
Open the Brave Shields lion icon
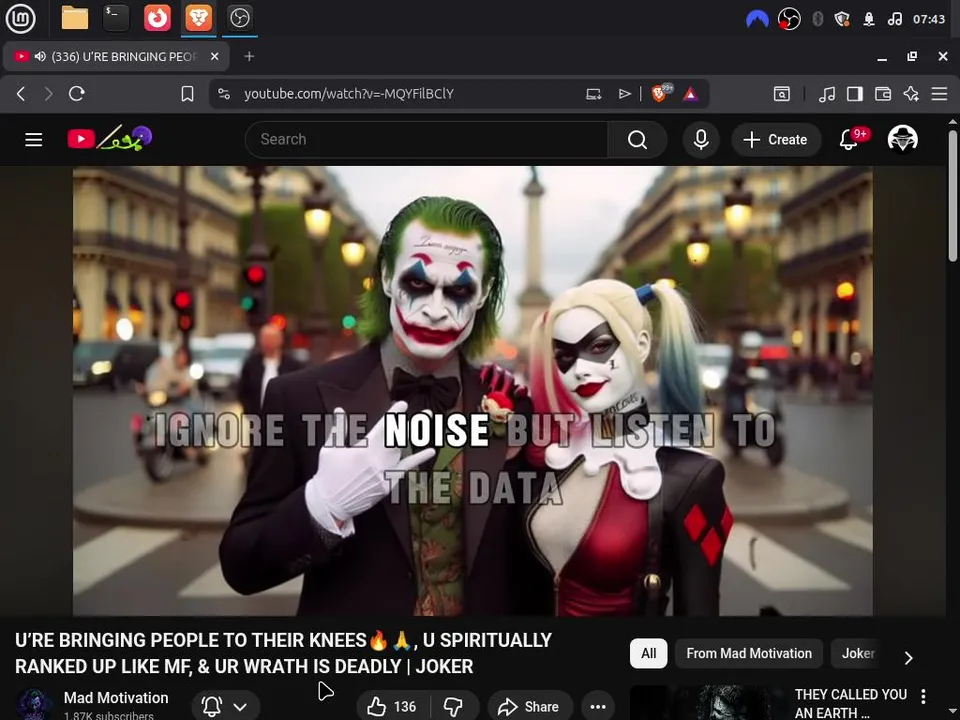click(x=660, y=94)
